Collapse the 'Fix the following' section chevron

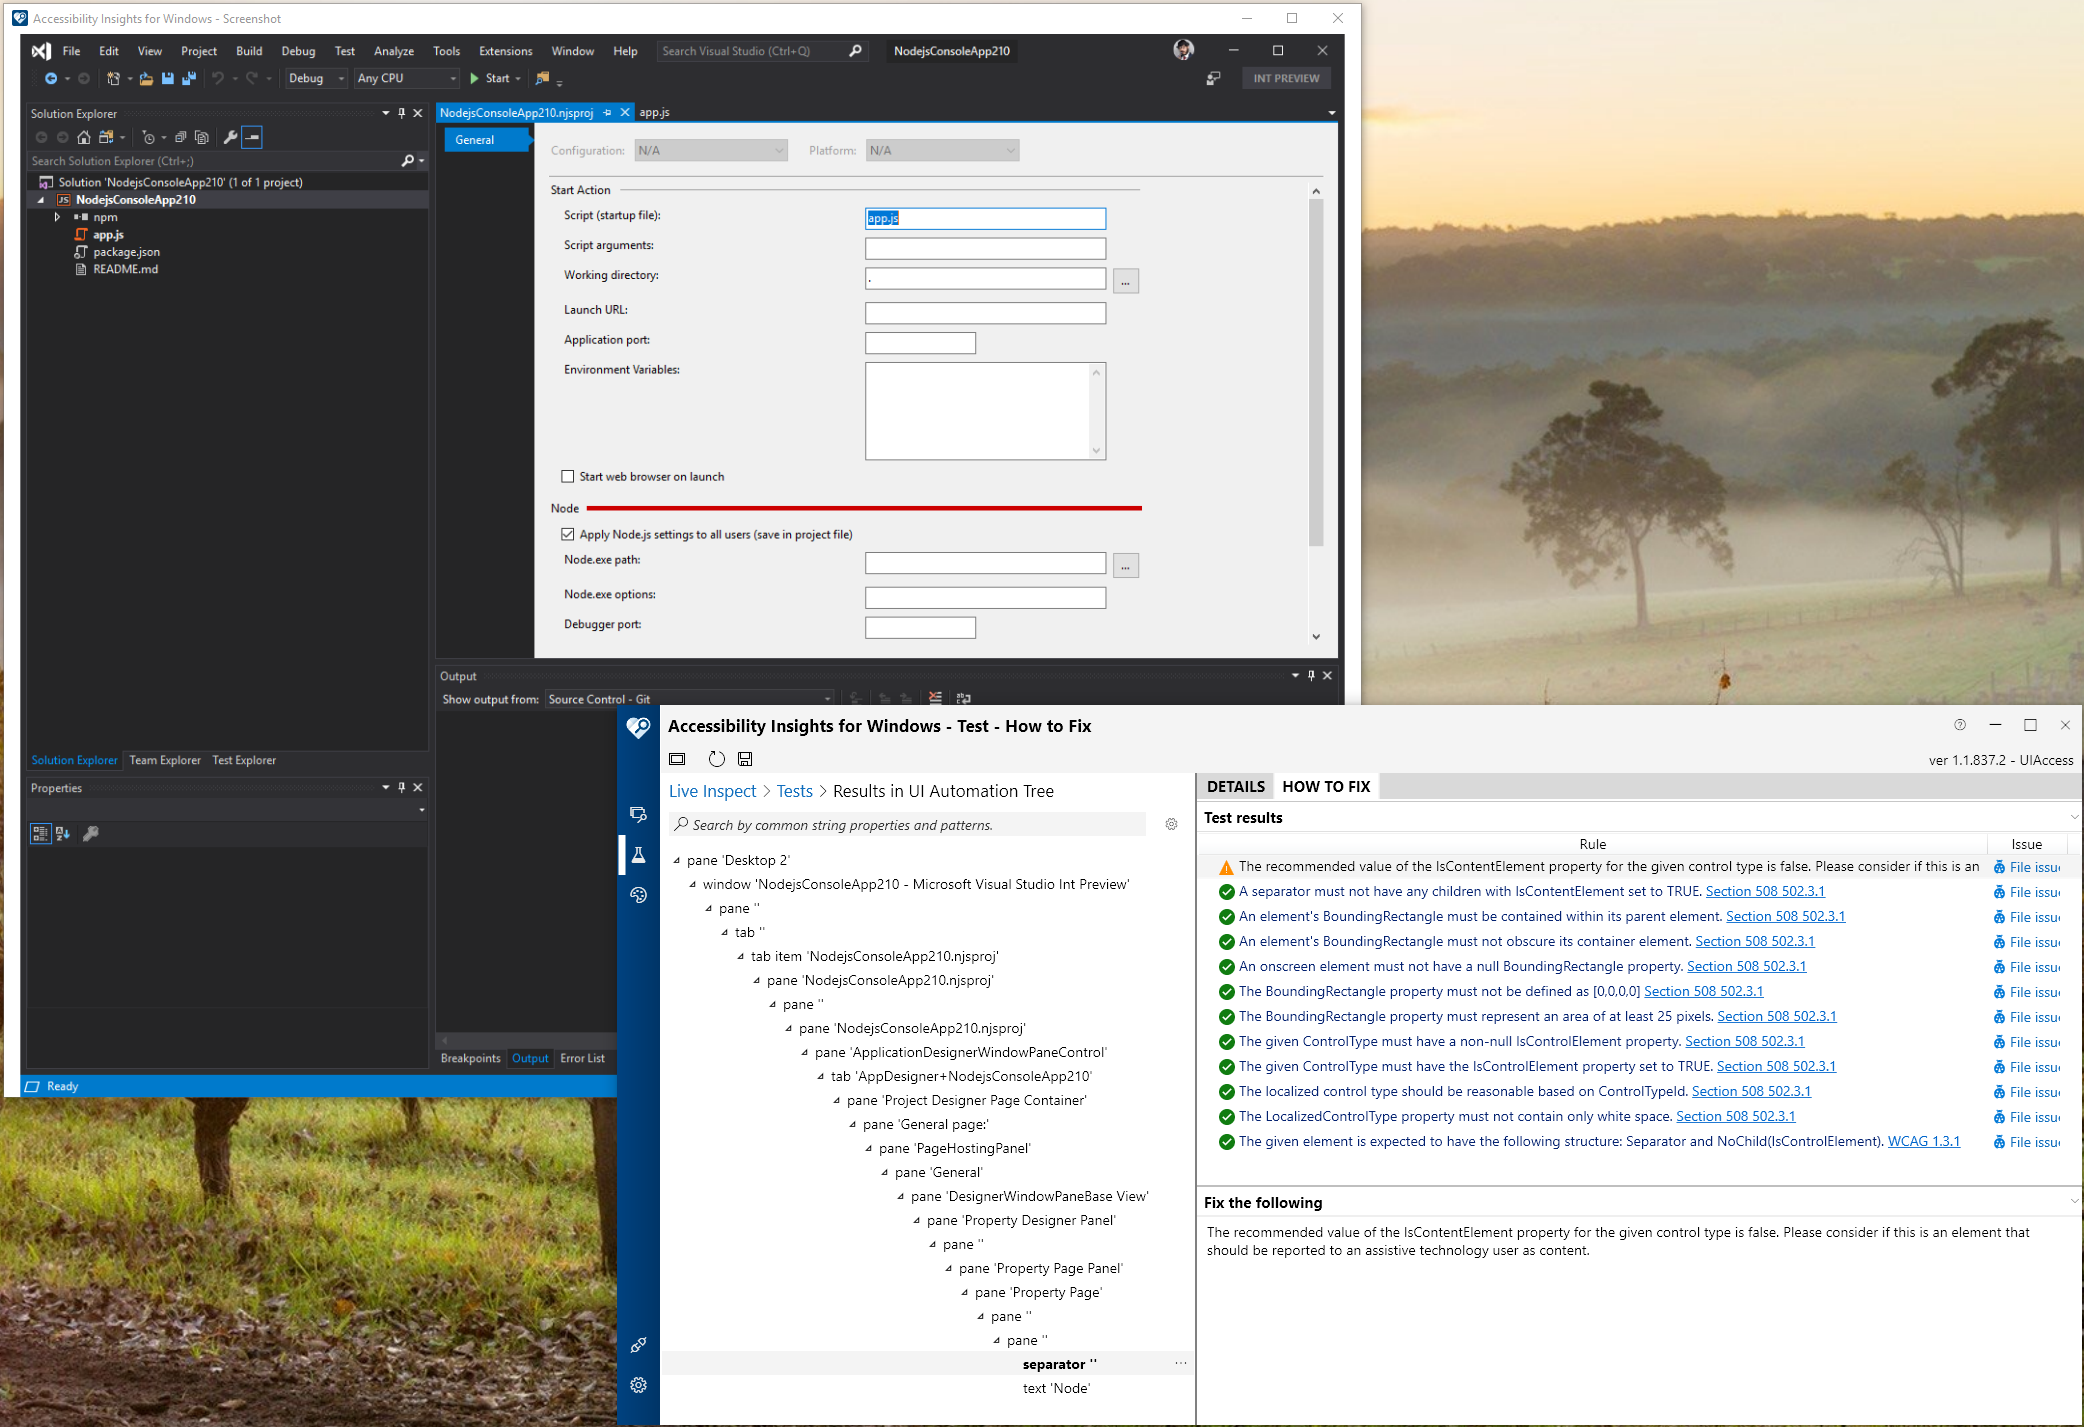2074,1203
